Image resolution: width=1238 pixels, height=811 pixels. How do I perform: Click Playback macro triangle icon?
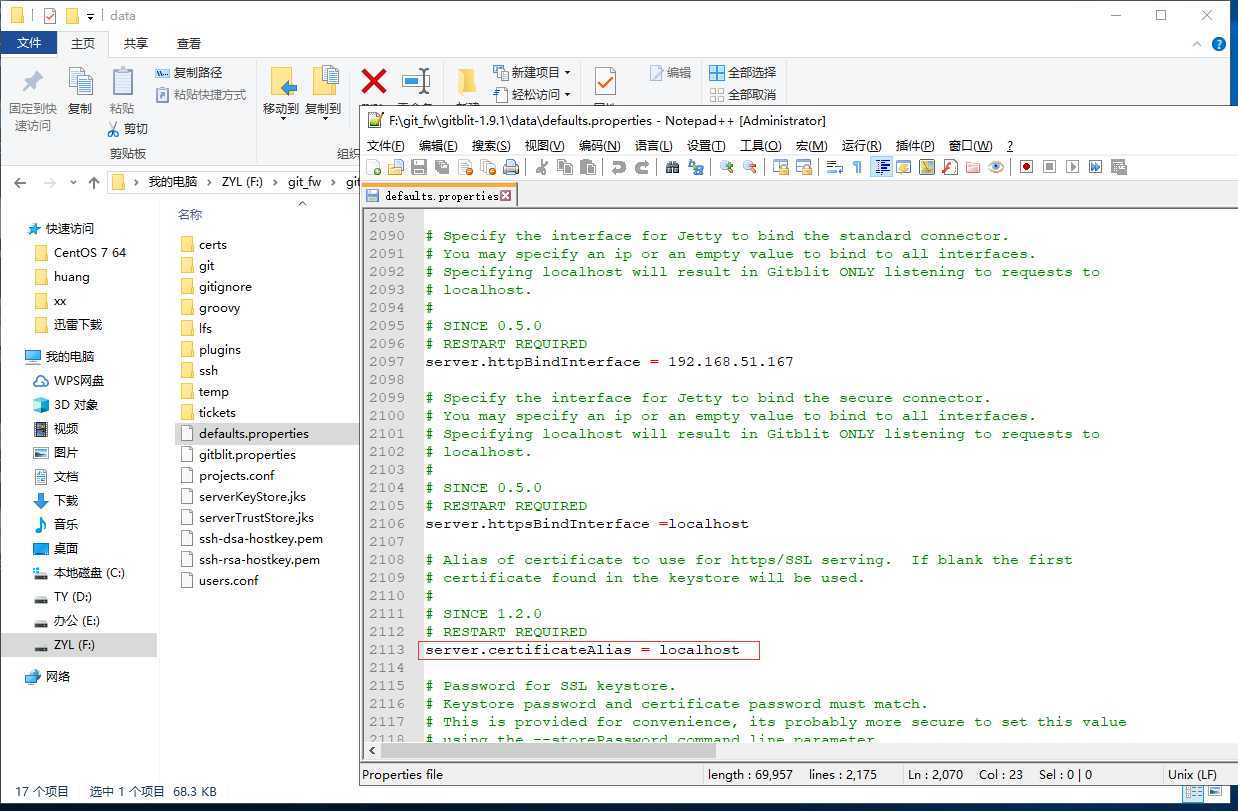tap(1072, 167)
